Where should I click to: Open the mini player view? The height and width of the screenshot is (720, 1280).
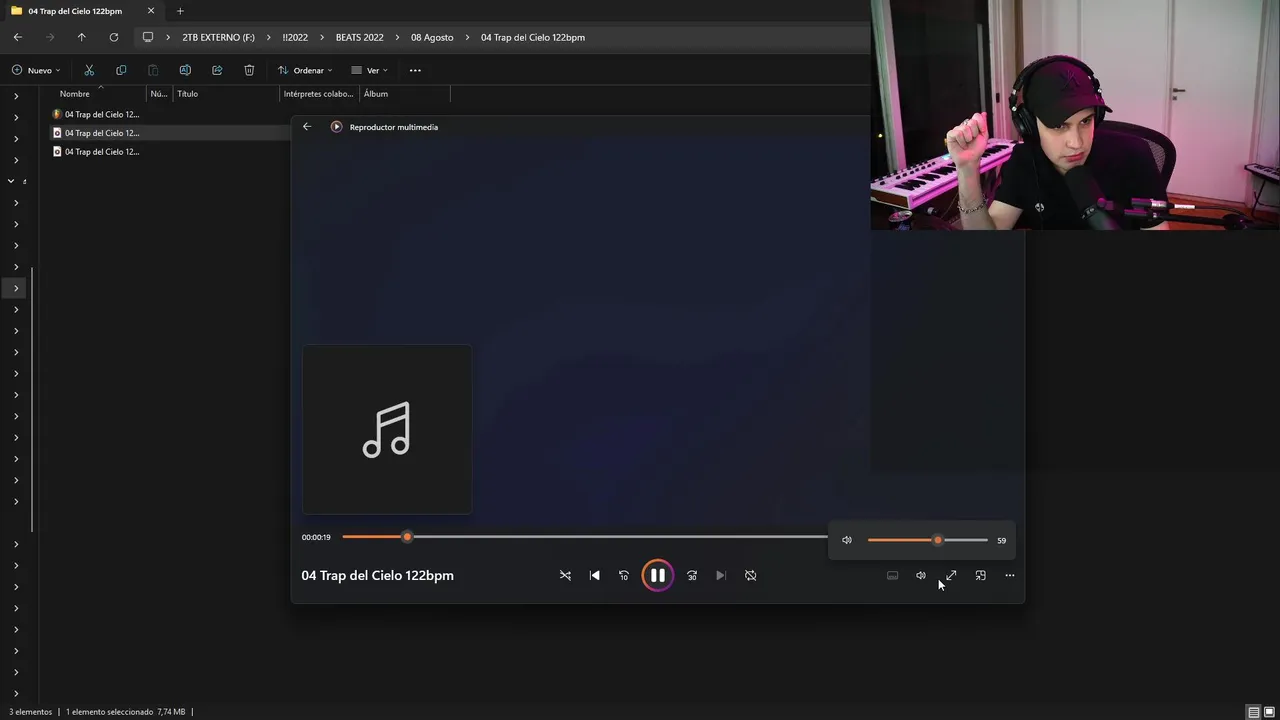(x=981, y=575)
